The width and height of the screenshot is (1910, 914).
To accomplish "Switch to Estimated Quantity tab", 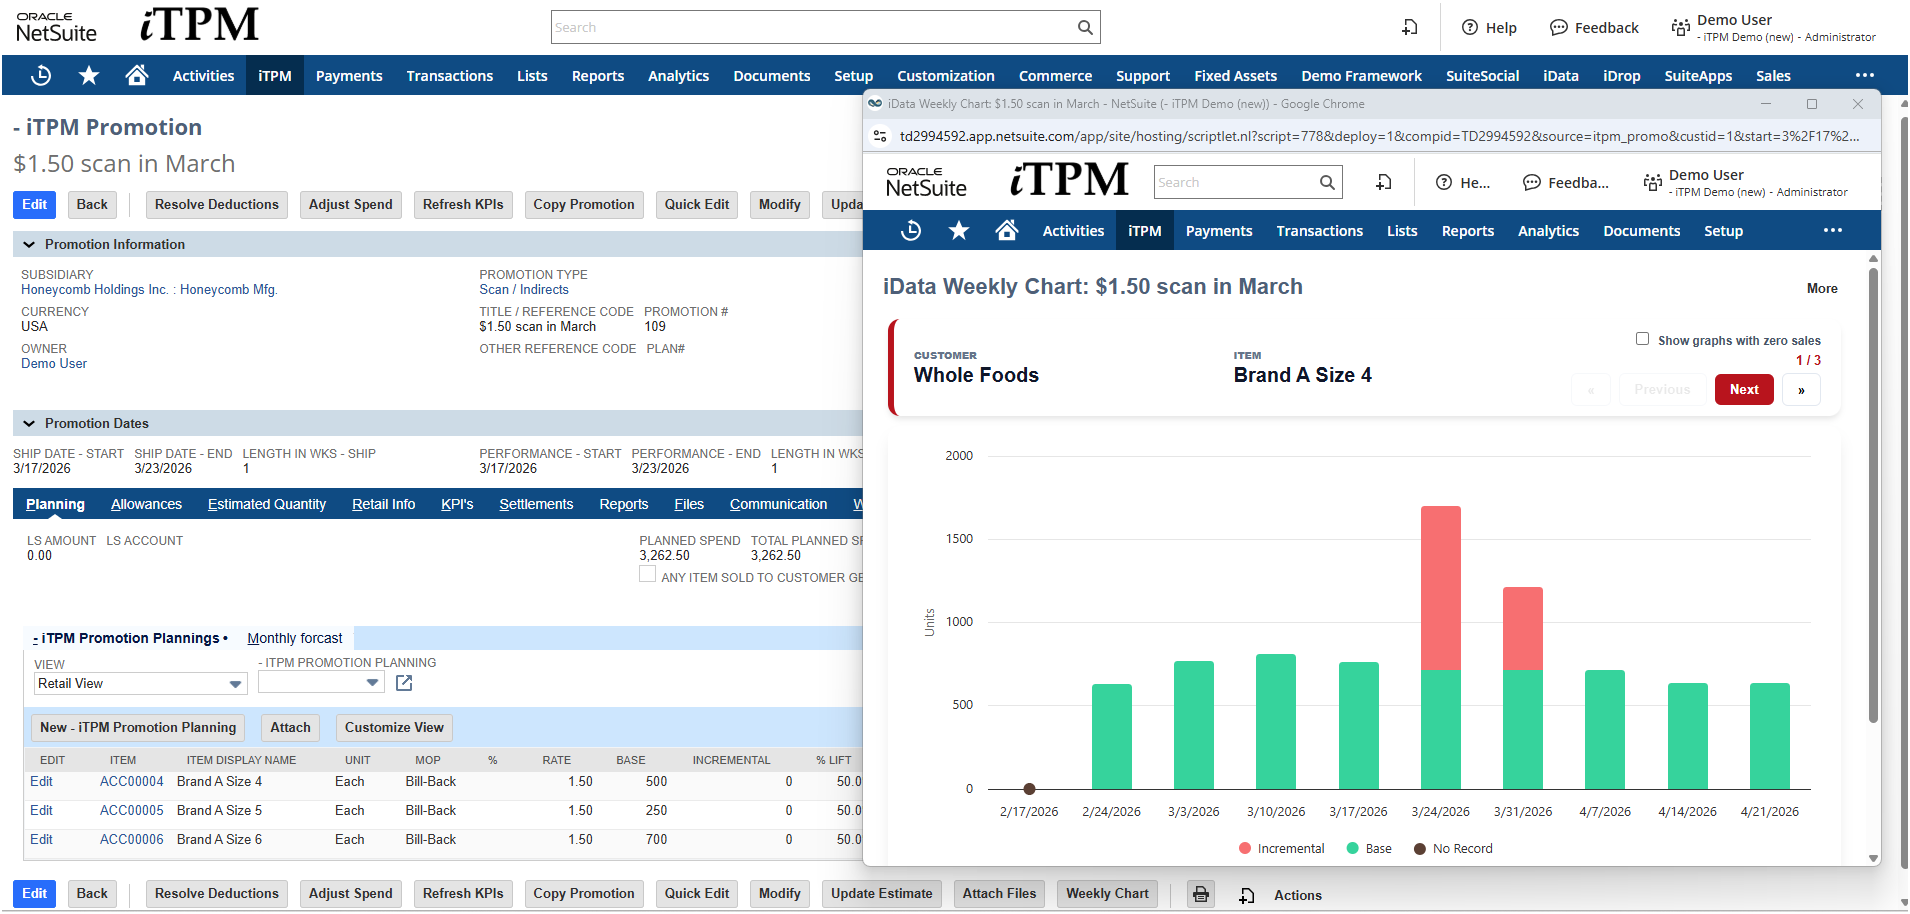I will coord(267,504).
